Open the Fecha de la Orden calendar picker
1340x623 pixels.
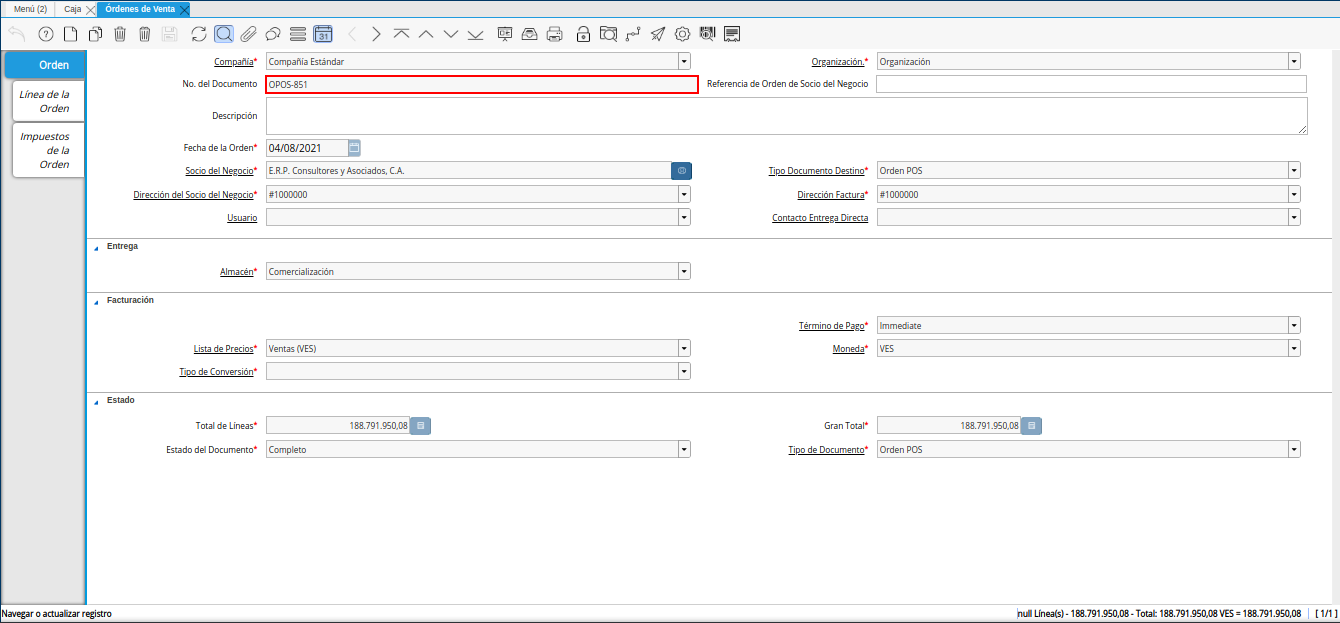click(354, 148)
